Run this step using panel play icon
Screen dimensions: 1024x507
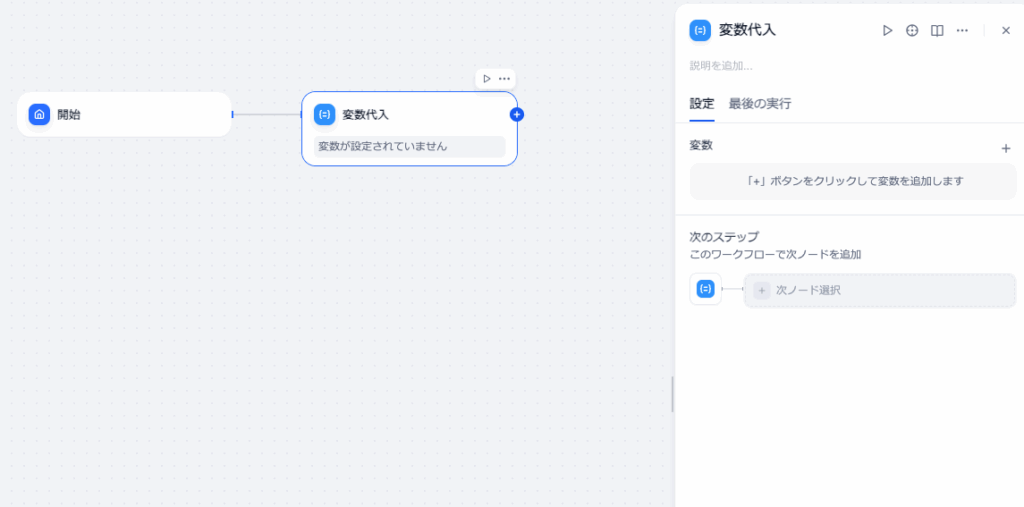(886, 31)
